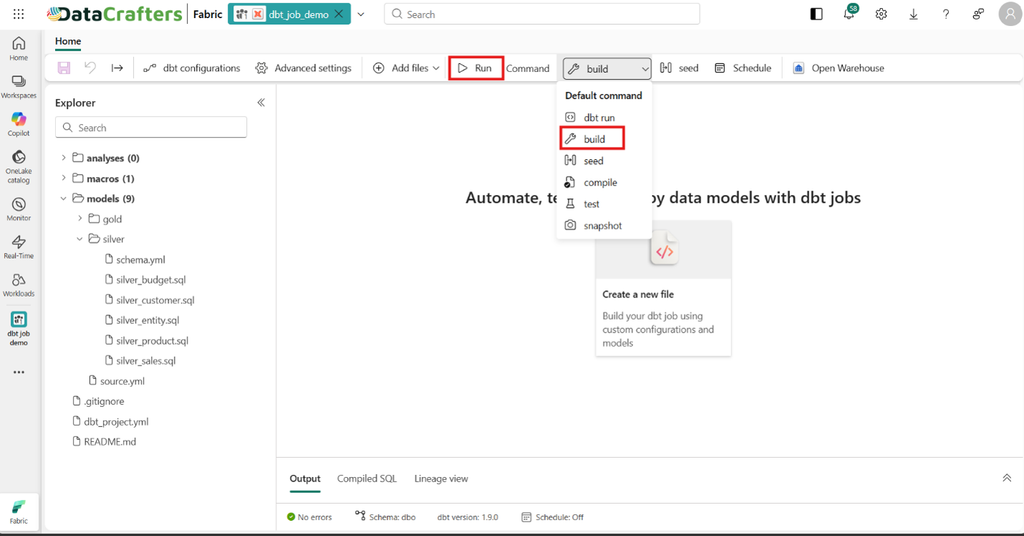Open the Schedule settings
The width and height of the screenshot is (1024, 536).
click(743, 68)
